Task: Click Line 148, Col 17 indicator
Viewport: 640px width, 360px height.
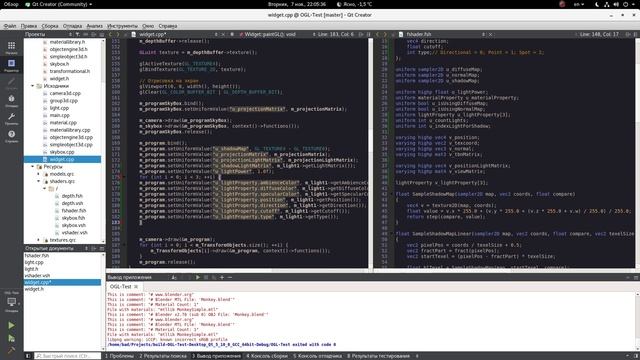Action: click(599, 34)
